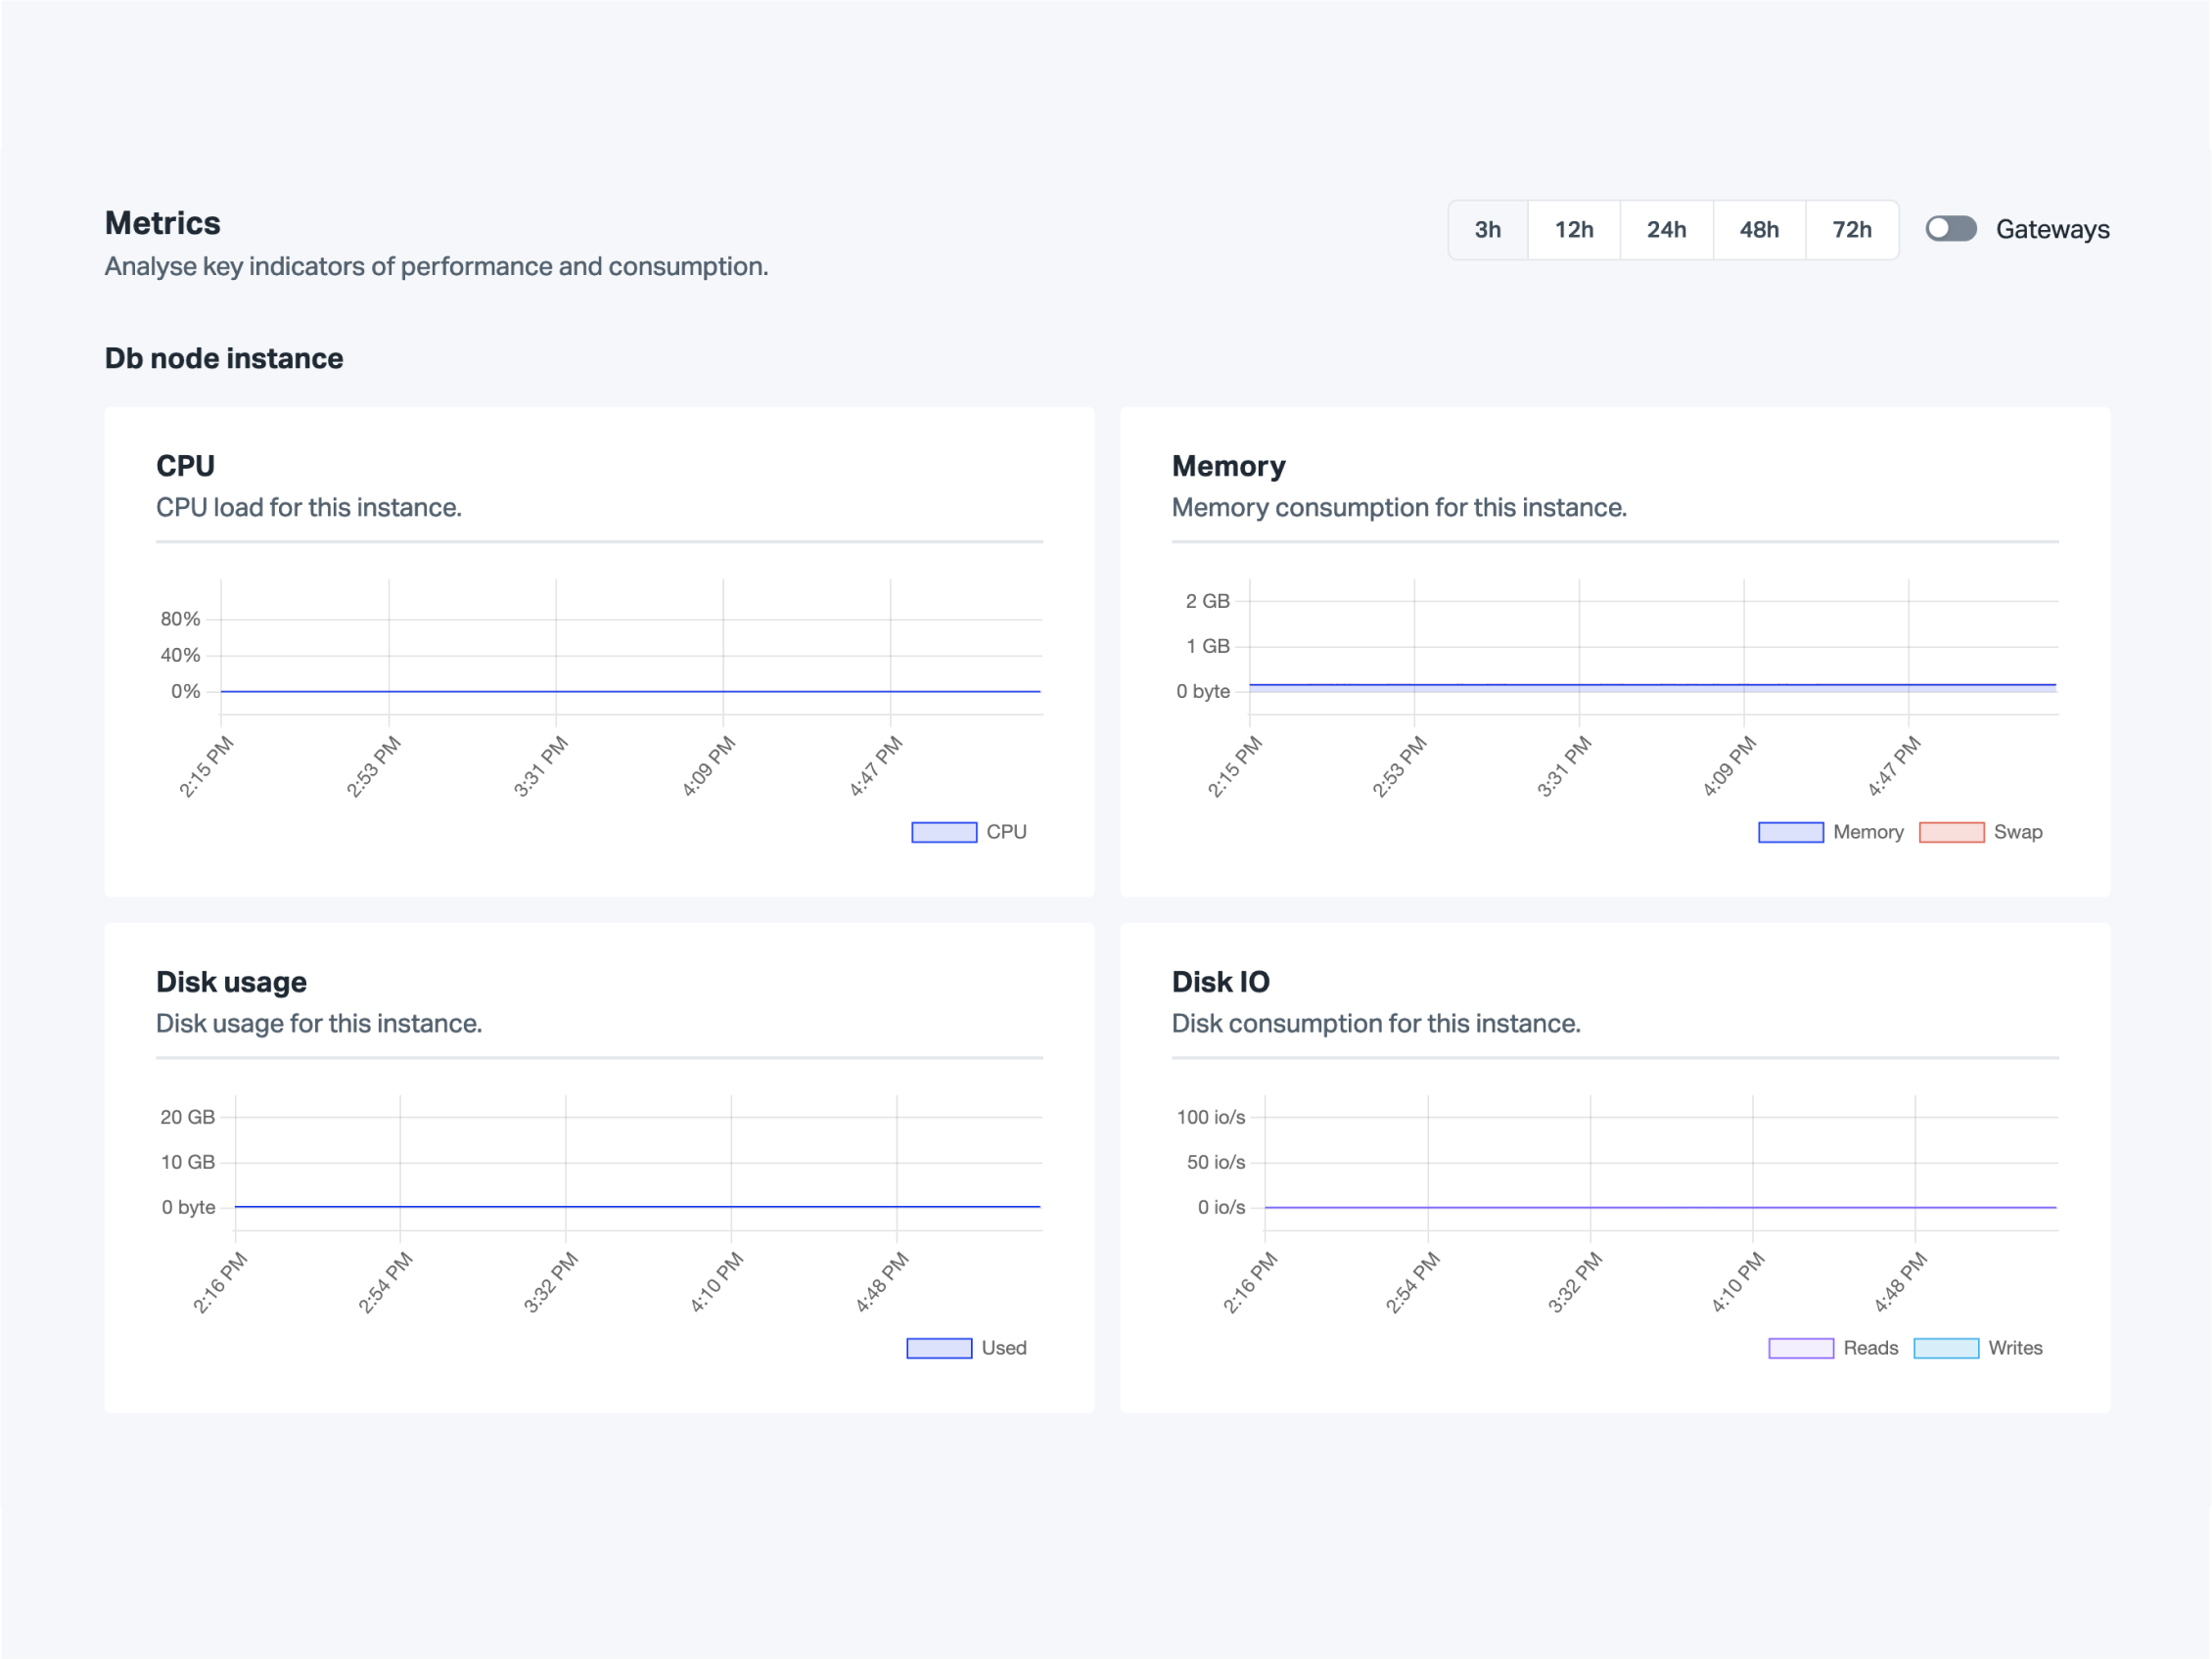Choose the 48h time range
The height and width of the screenshot is (1659, 2212).
coord(1759,230)
